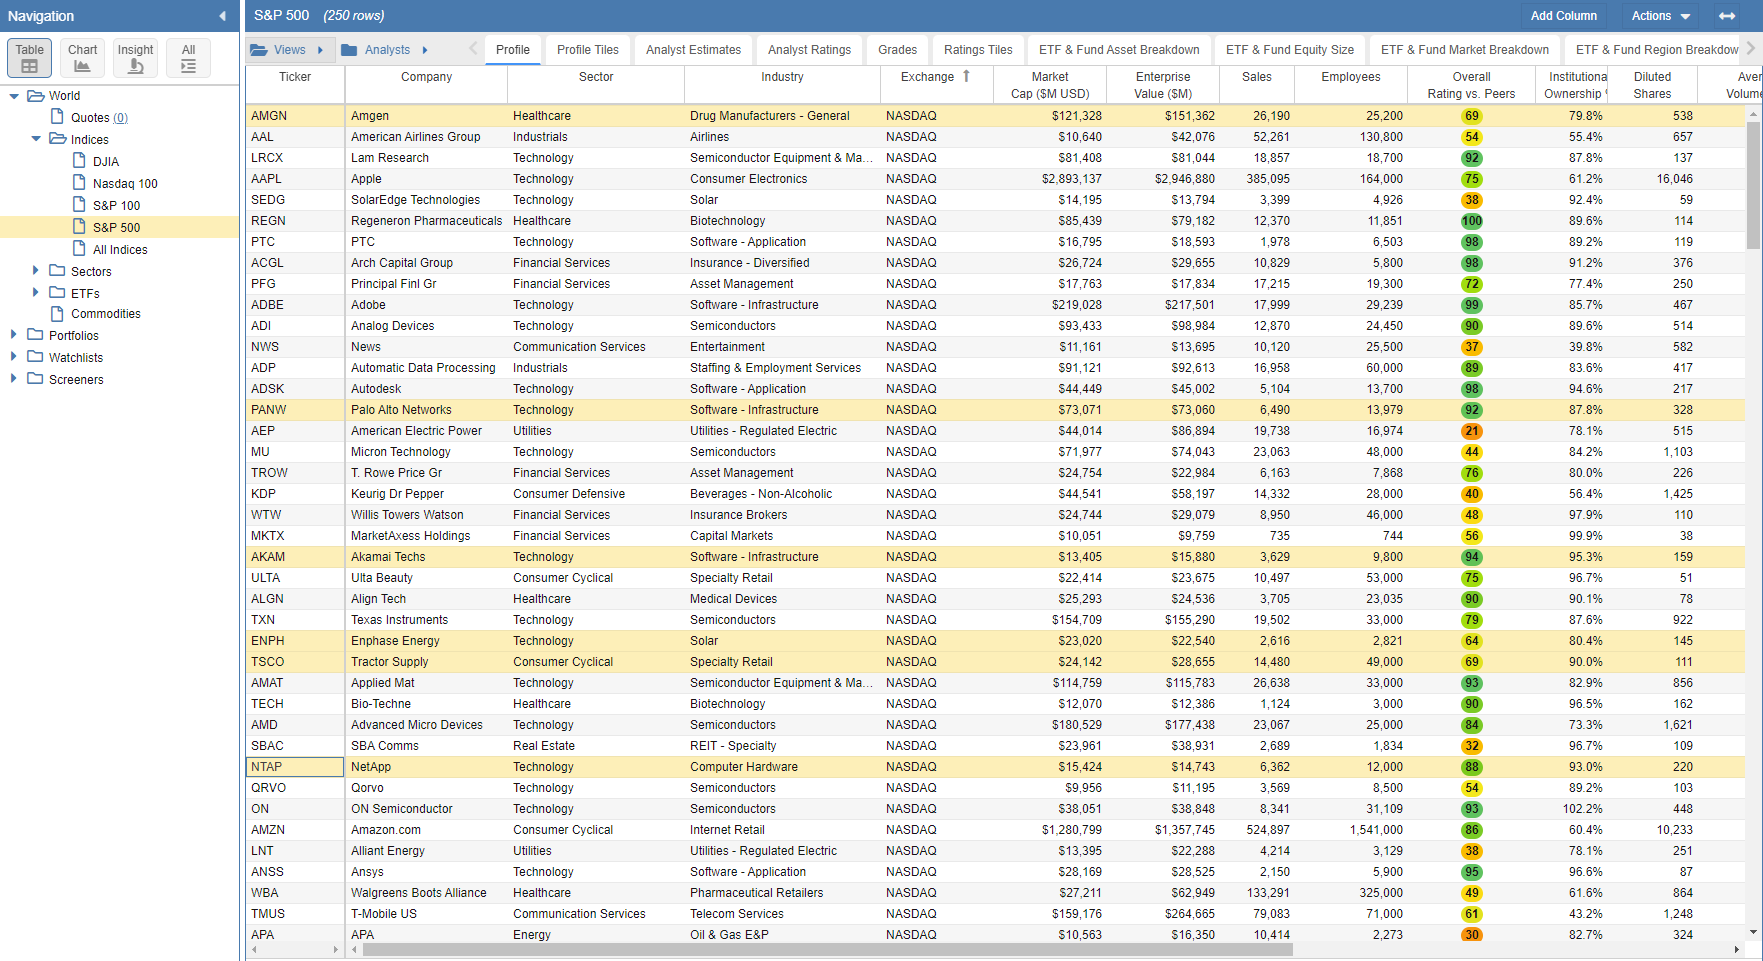Image resolution: width=1763 pixels, height=961 pixels.
Task: Click the Portfolios folder icon
Action: pos(35,335)
